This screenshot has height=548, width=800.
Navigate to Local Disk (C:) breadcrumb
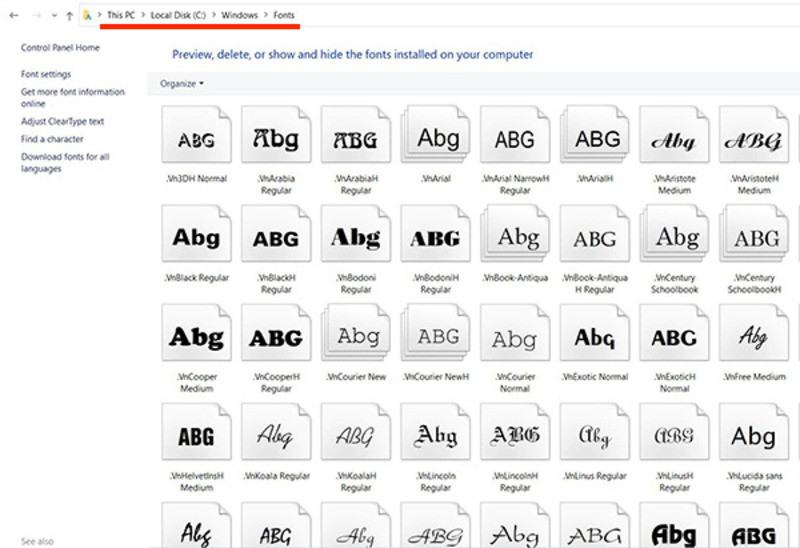178,15
